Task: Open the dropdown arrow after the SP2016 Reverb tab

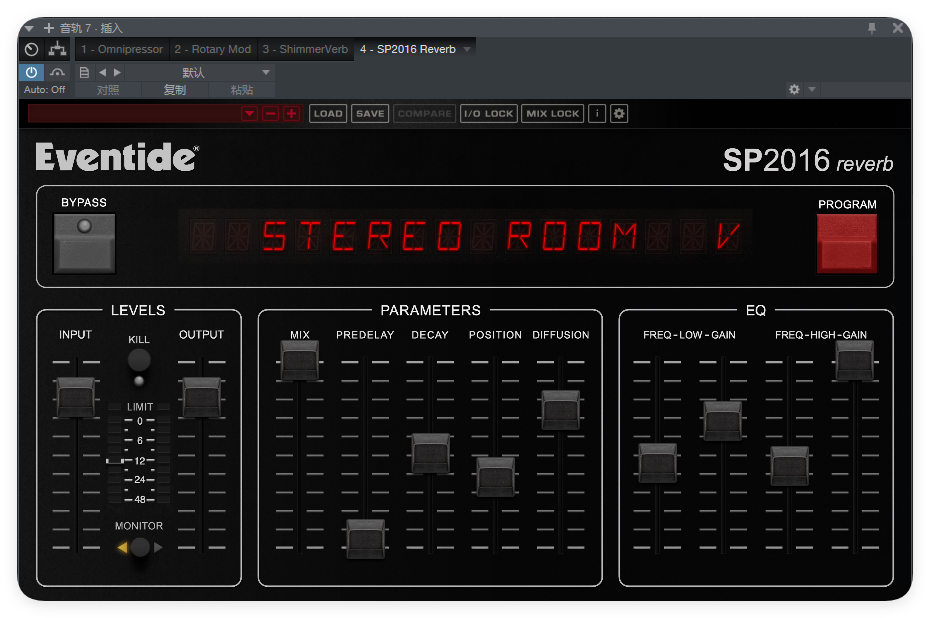Action: tap(467, 49)
